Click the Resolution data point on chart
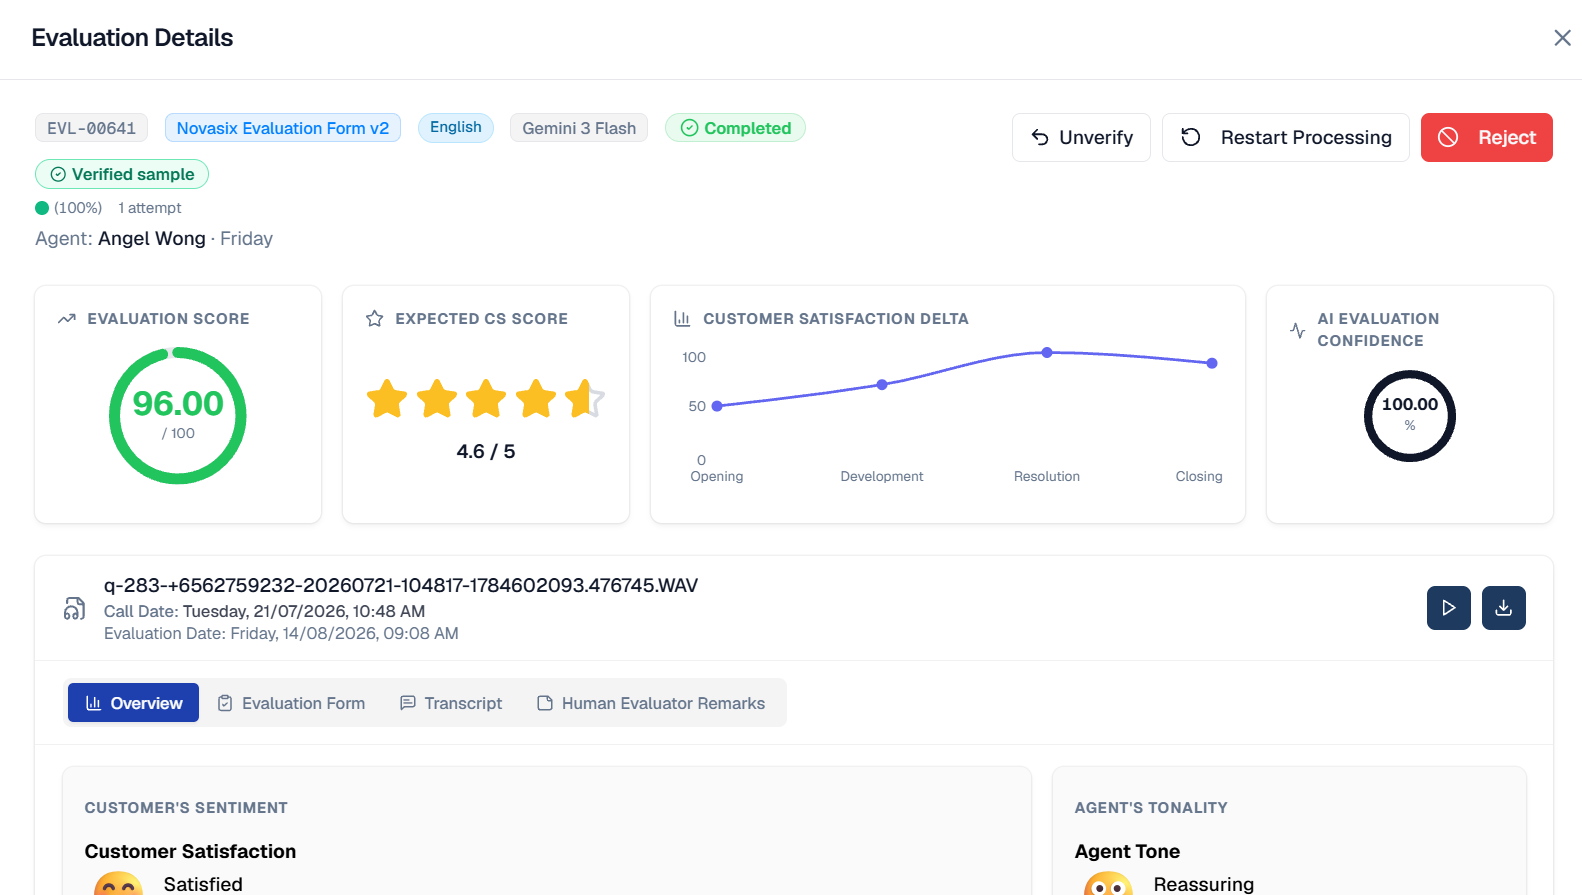 click(x=1047, y=353)
